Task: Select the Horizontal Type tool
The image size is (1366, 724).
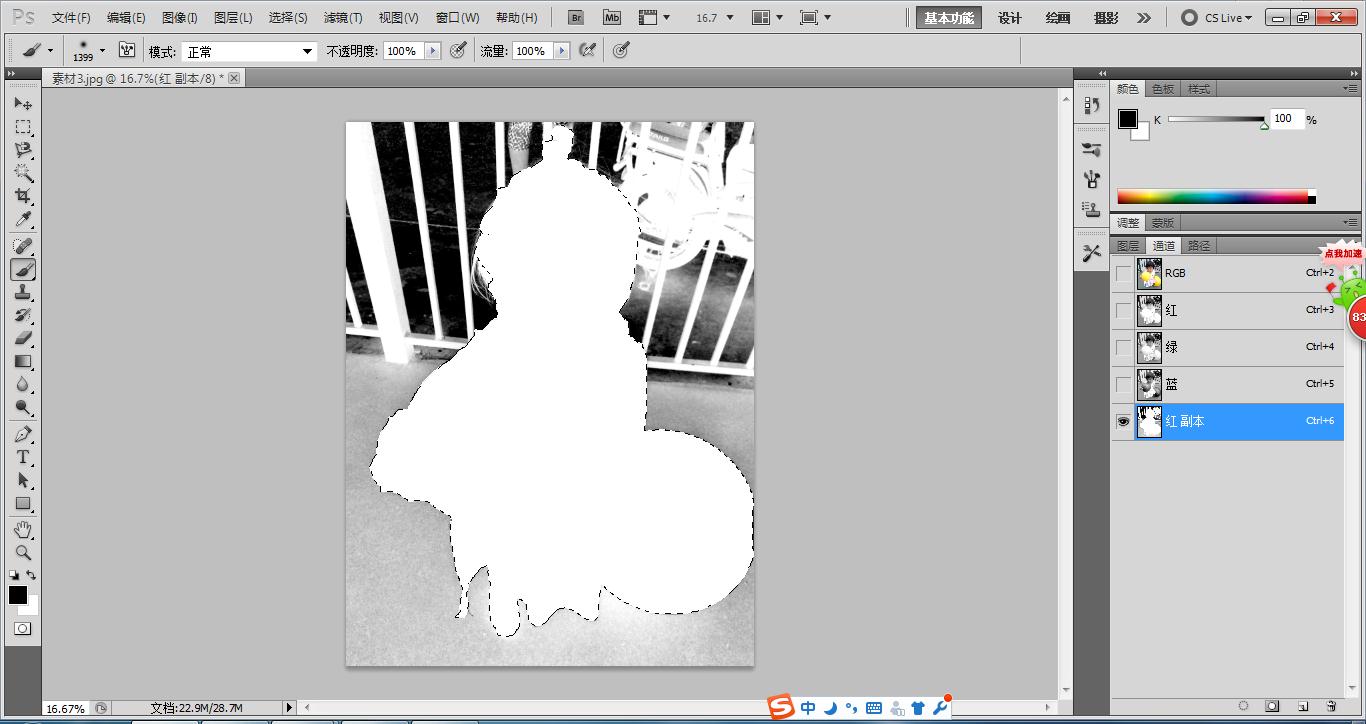Action: coord(23,458)
